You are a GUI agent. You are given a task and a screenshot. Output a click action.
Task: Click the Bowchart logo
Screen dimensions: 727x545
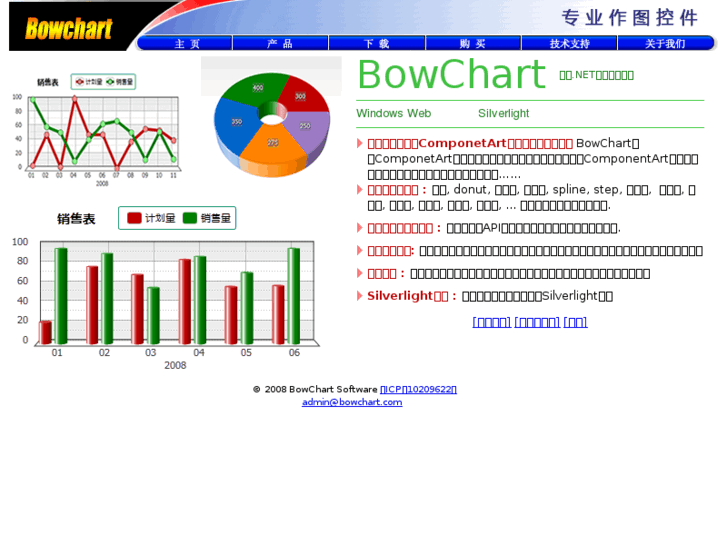tap(69, 28)
